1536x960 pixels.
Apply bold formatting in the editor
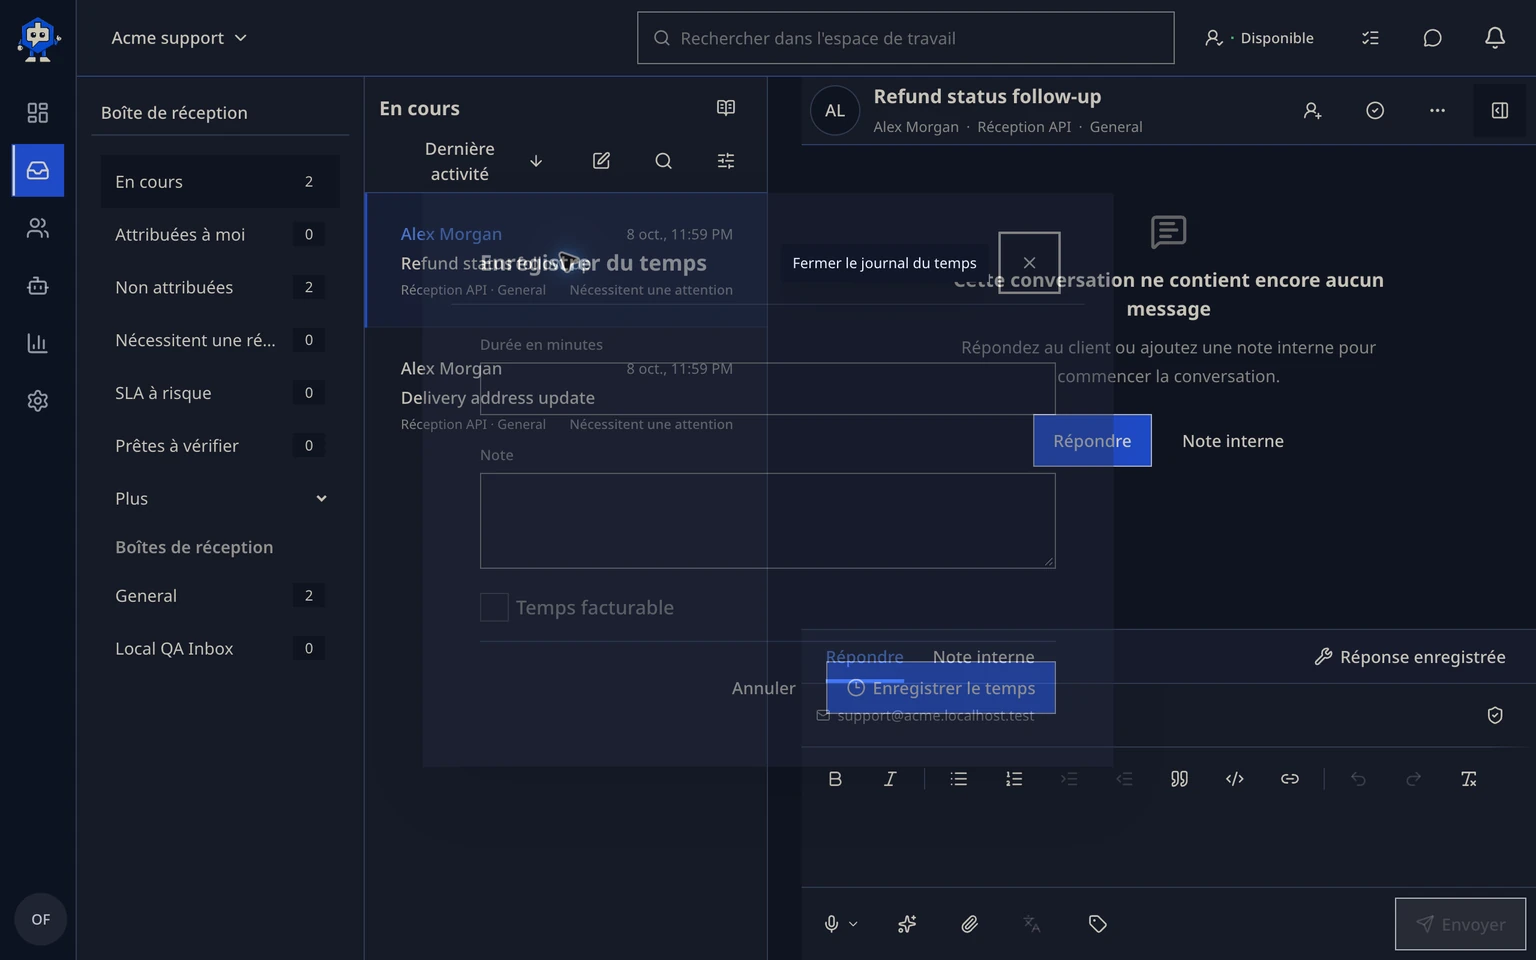tap(835, 779)
